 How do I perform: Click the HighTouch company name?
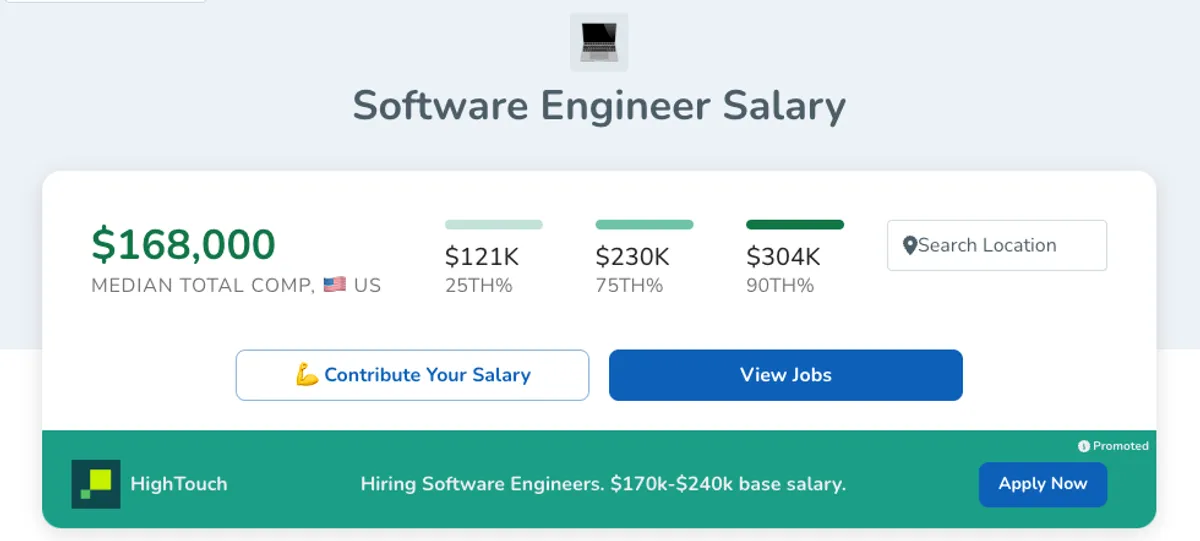pos(179,484)
